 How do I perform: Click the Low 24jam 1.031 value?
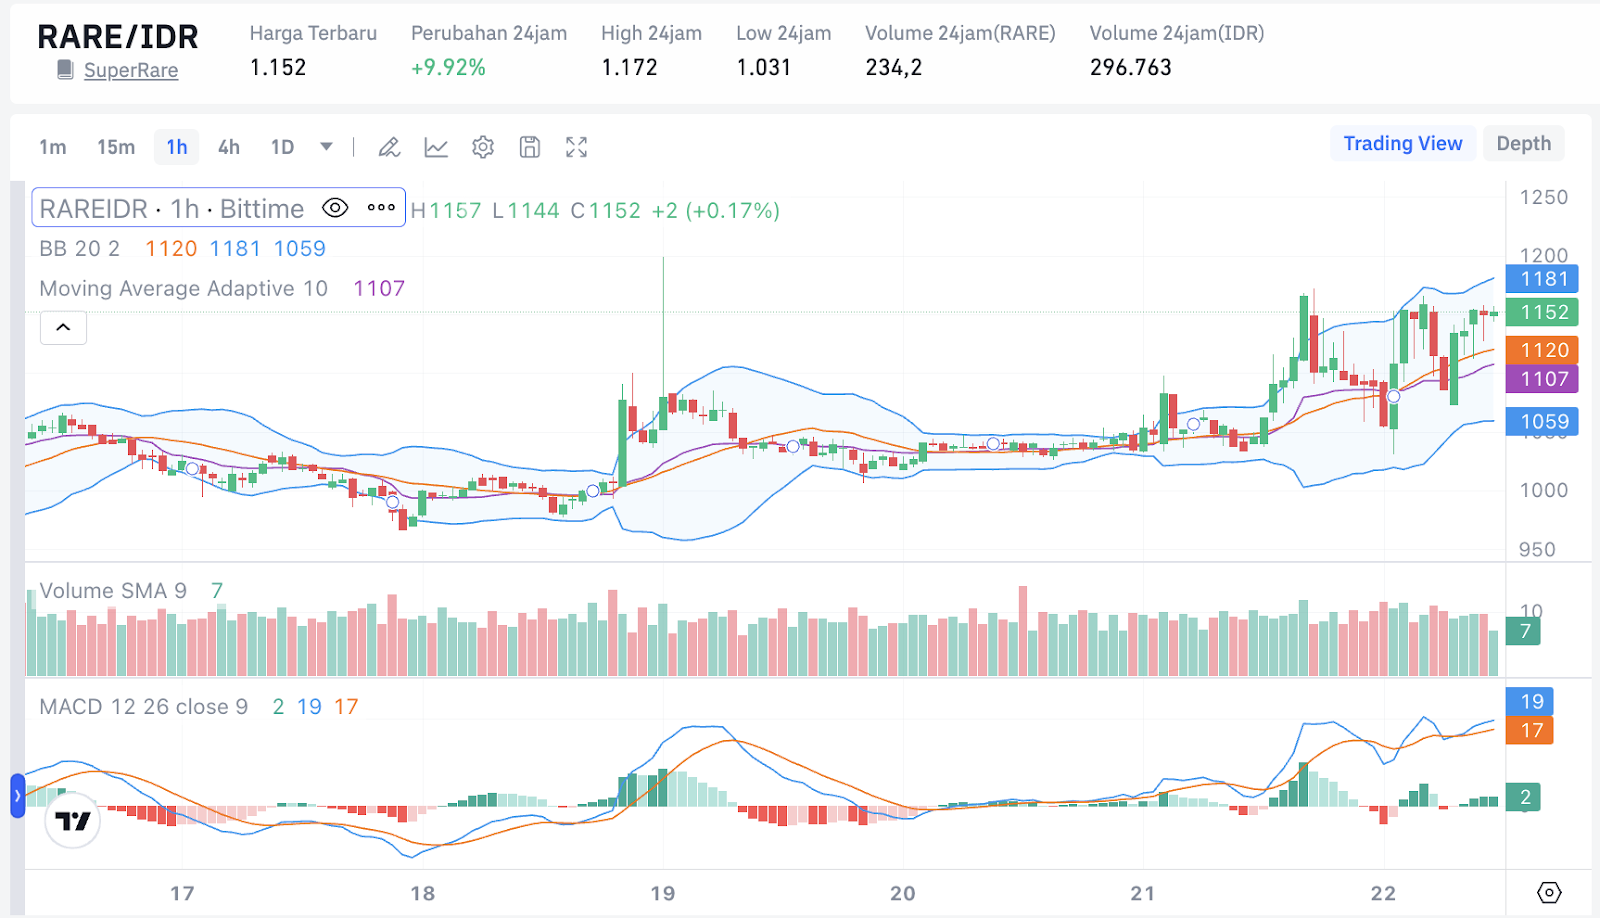pyautogui.click(x=764, y=67)
